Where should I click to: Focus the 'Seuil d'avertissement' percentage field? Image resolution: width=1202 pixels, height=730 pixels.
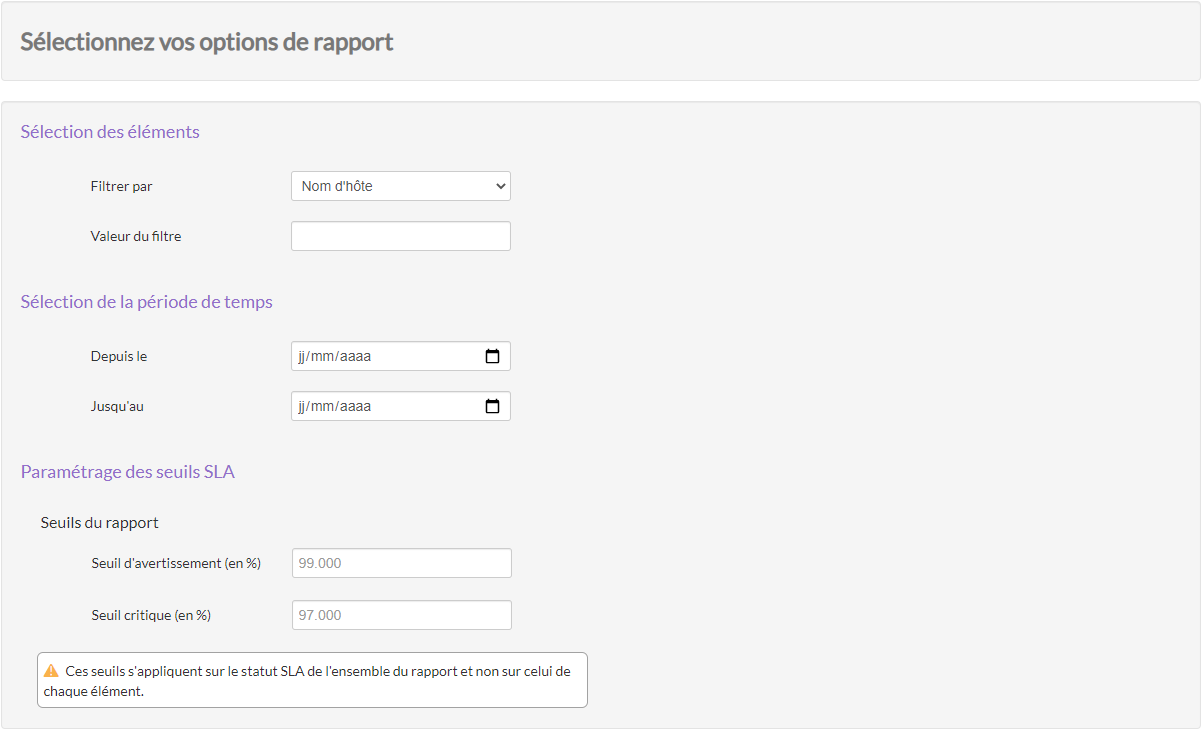click(x=401, y=563)
